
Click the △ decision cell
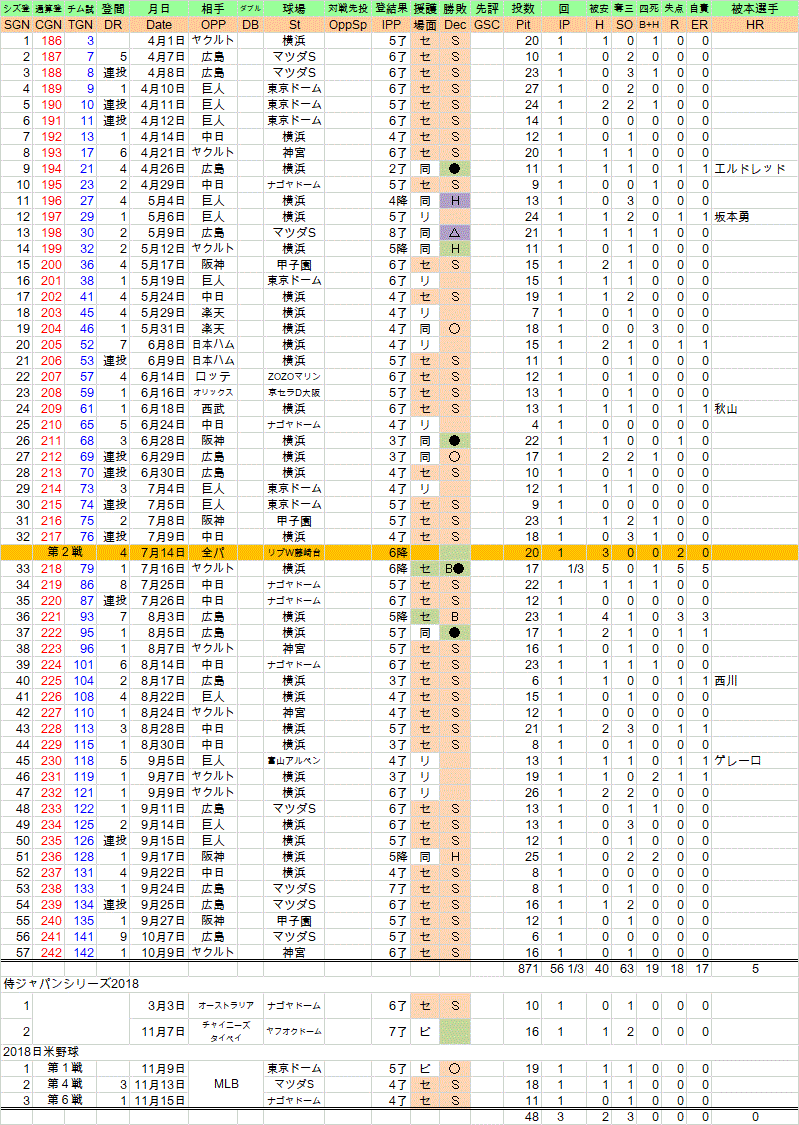click(x=455, y=232)
